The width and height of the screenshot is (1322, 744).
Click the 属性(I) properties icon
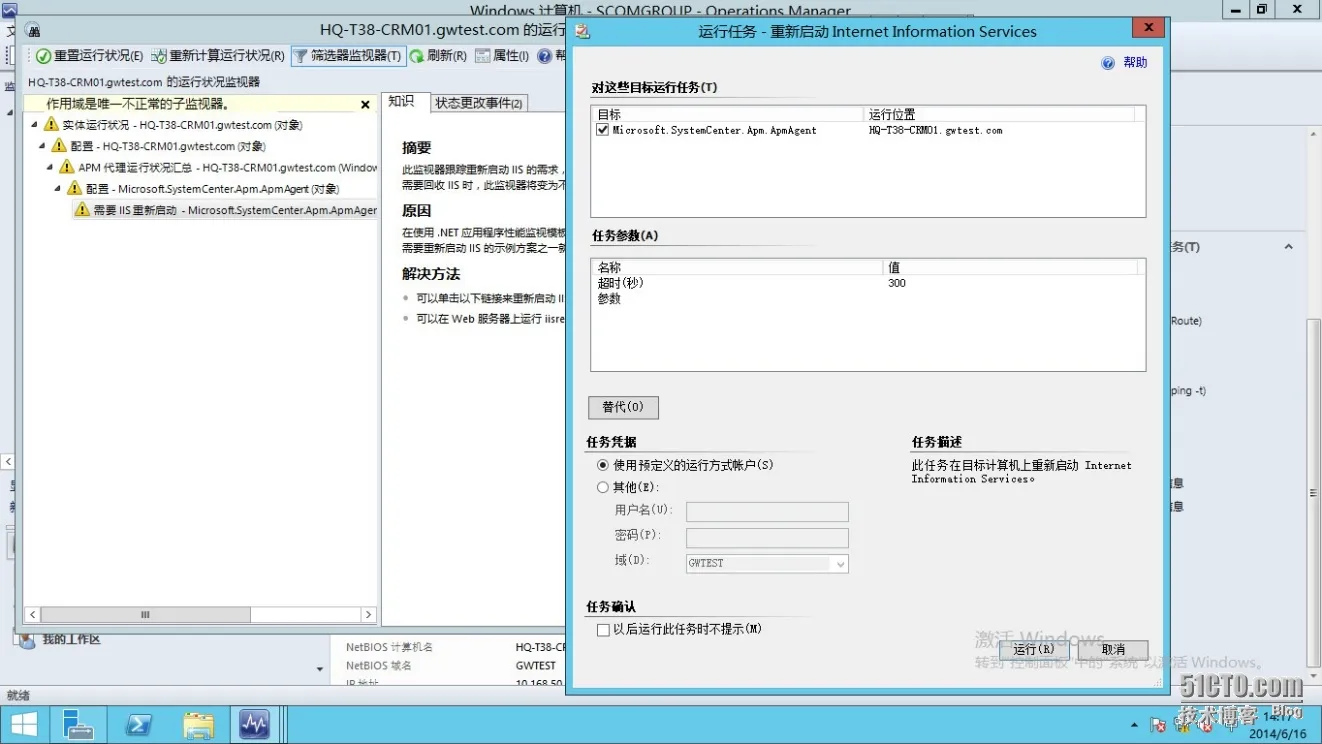click(x=483, y=56)
